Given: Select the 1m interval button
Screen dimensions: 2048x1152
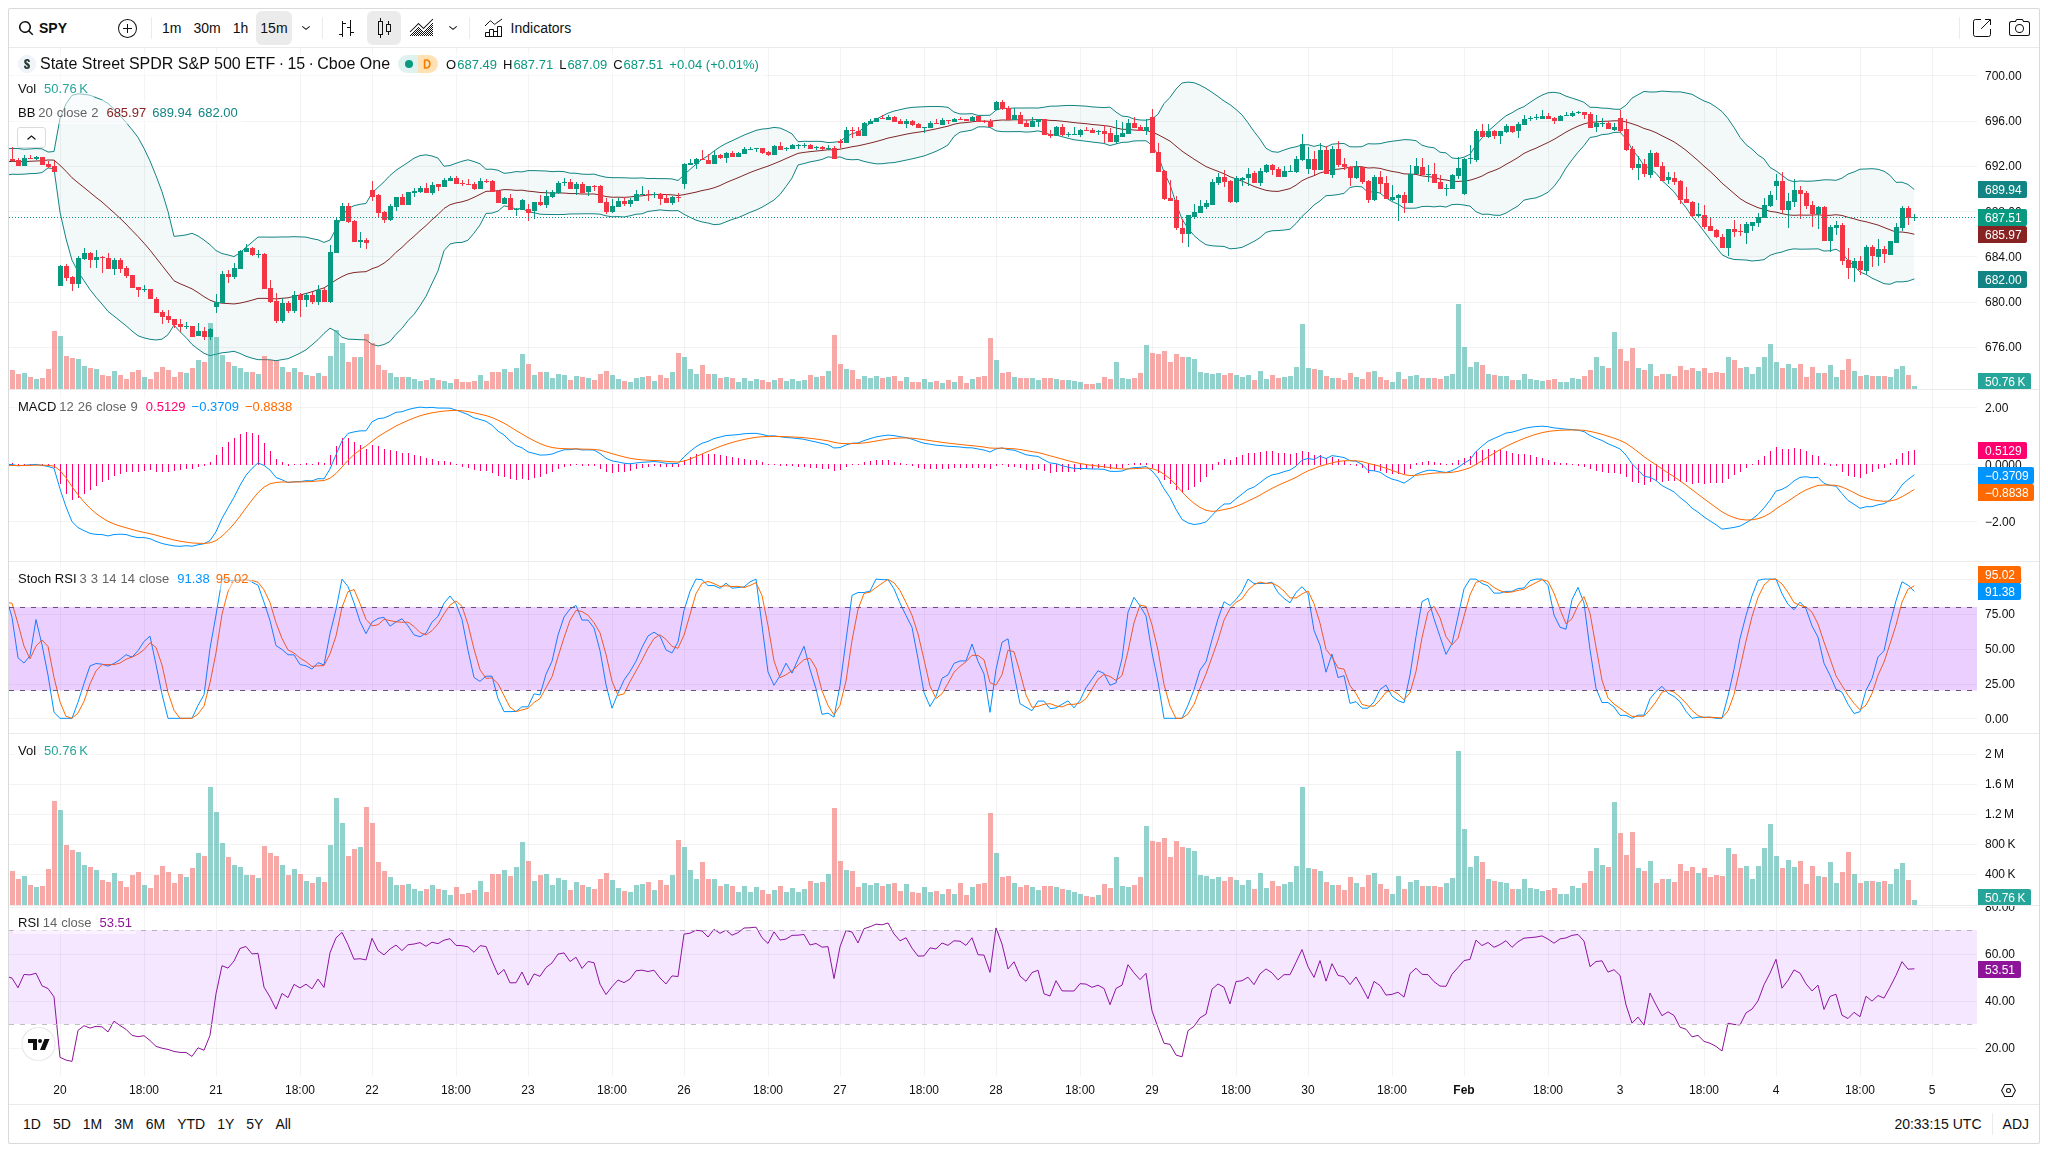Looking at the screenshot, I should [171, 28].
